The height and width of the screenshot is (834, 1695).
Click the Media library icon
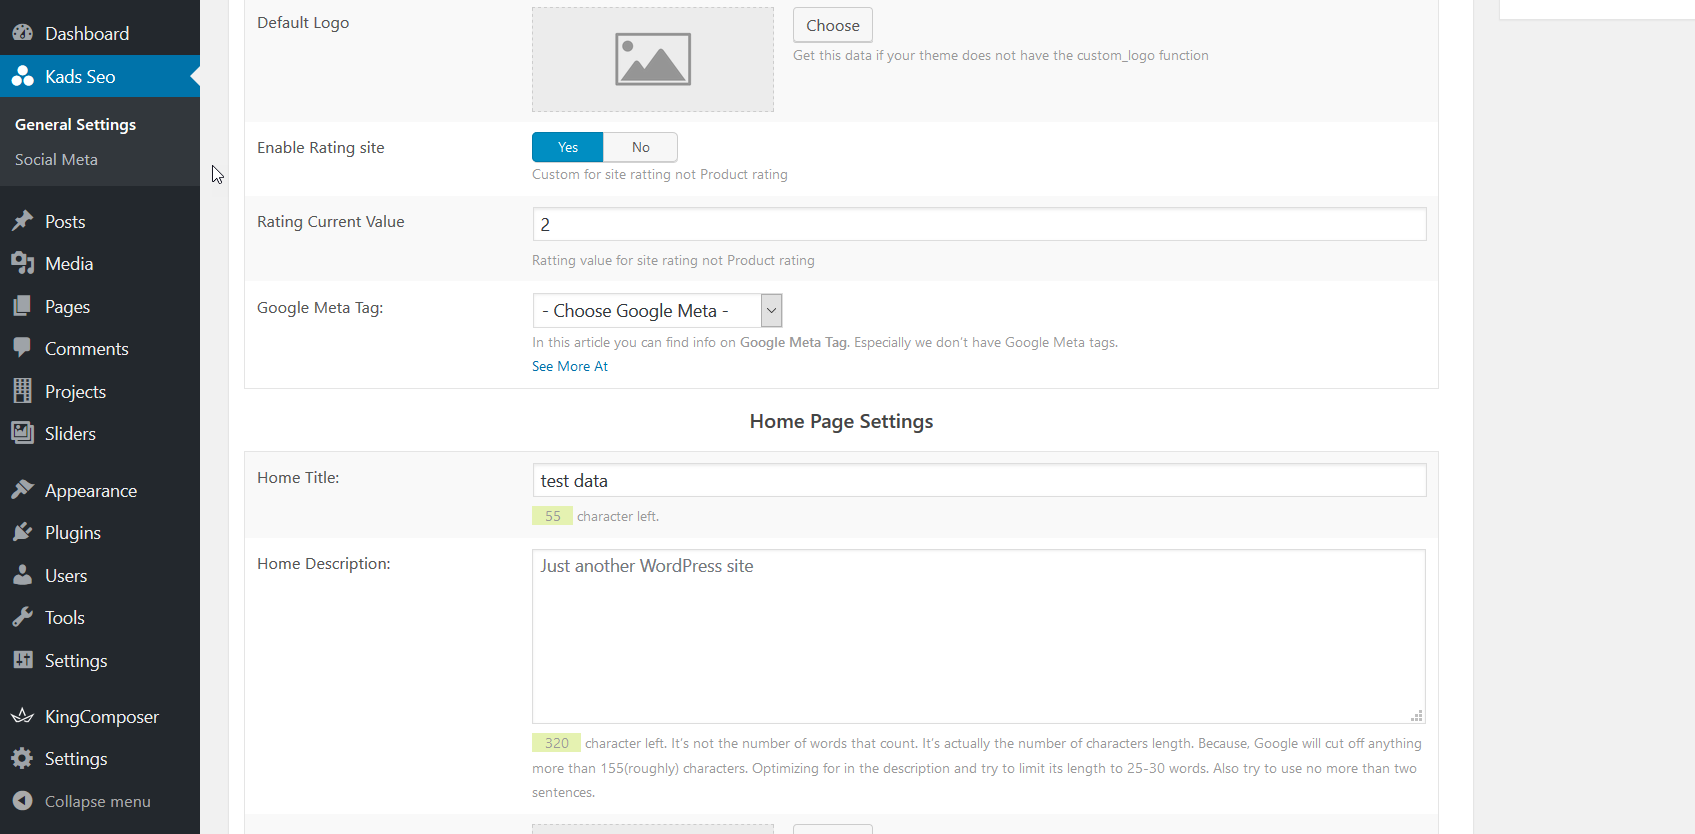coord(22,263)
